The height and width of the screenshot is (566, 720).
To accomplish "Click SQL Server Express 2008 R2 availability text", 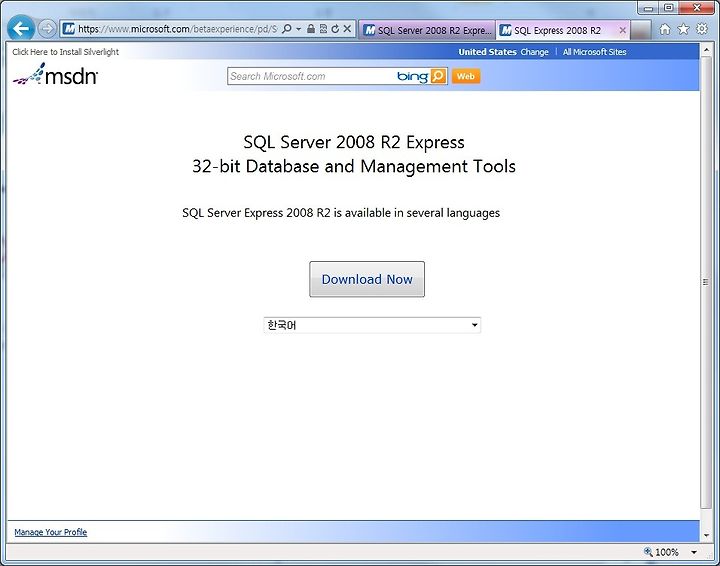I will tap(341, 213).
